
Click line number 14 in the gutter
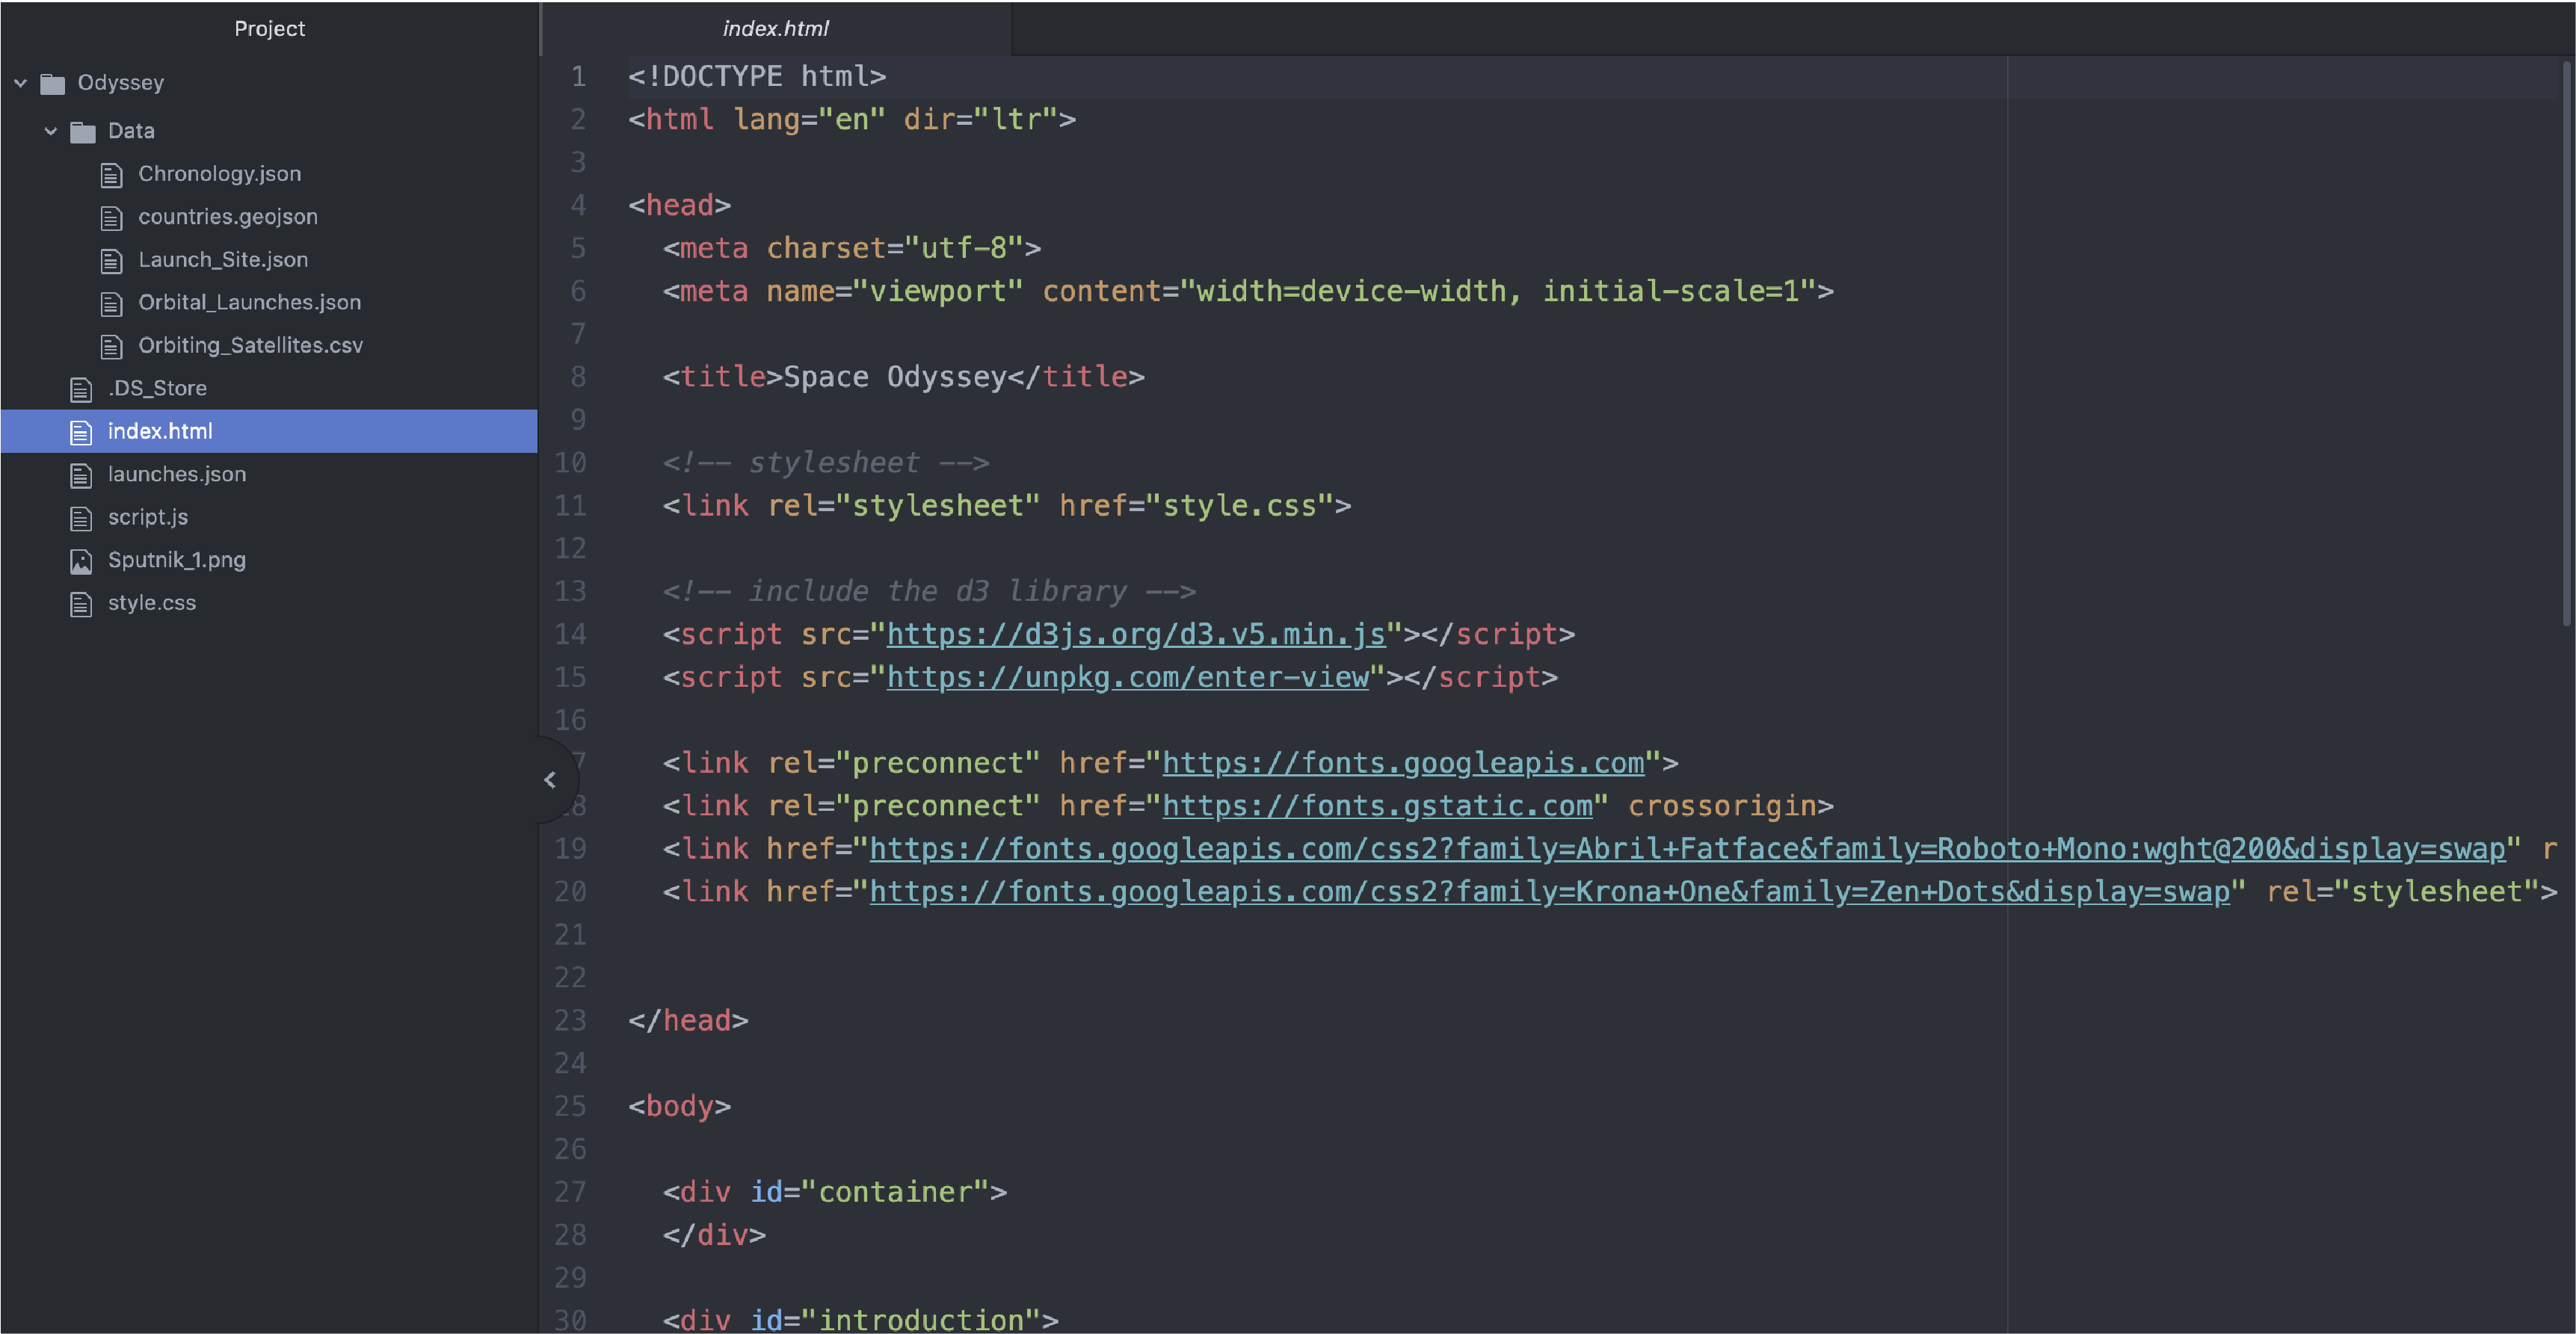(571, 635)
